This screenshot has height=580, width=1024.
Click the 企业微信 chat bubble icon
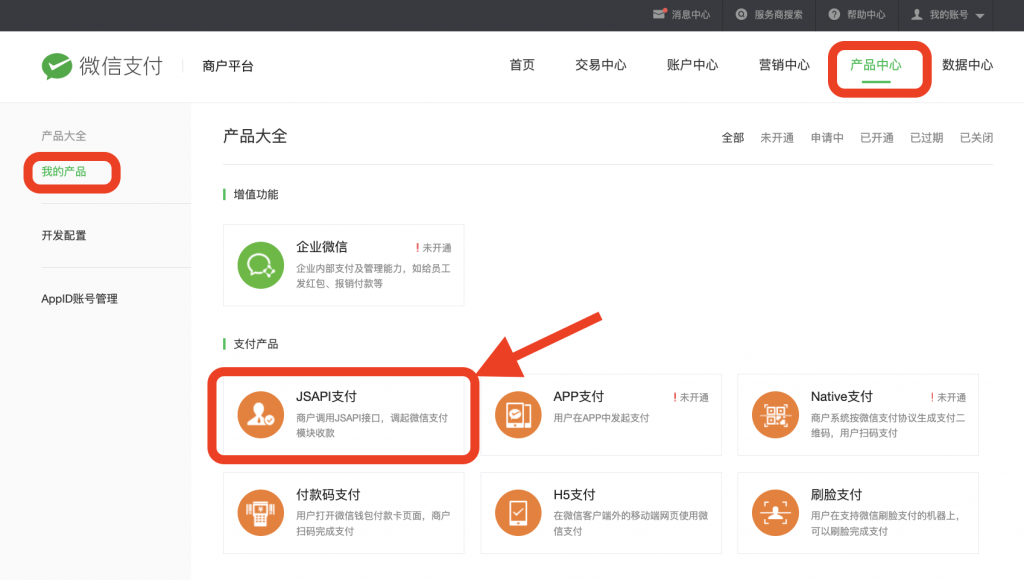[260, 264]
